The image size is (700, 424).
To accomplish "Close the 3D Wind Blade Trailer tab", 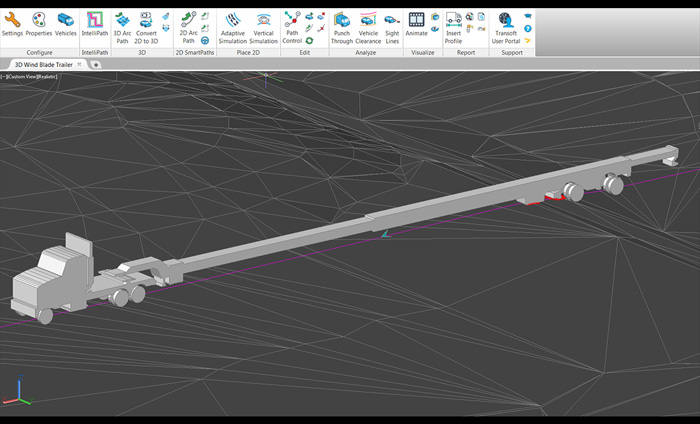I will click(81, 64).
